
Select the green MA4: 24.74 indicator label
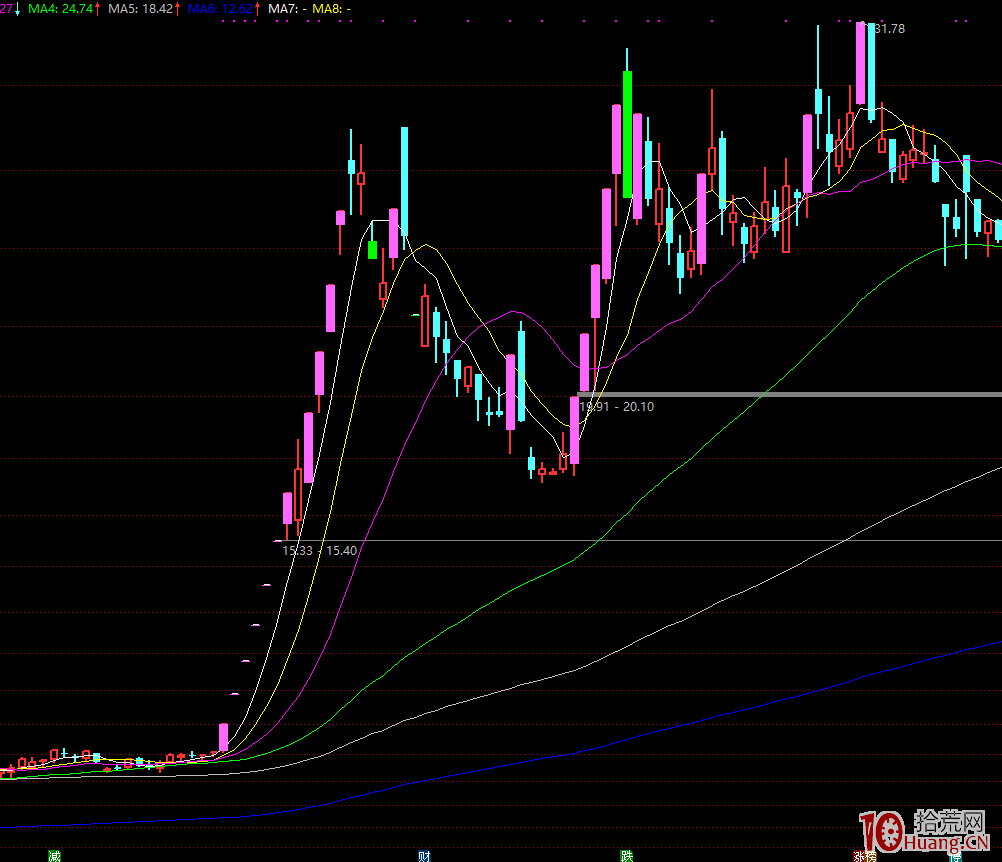(60, 8)
